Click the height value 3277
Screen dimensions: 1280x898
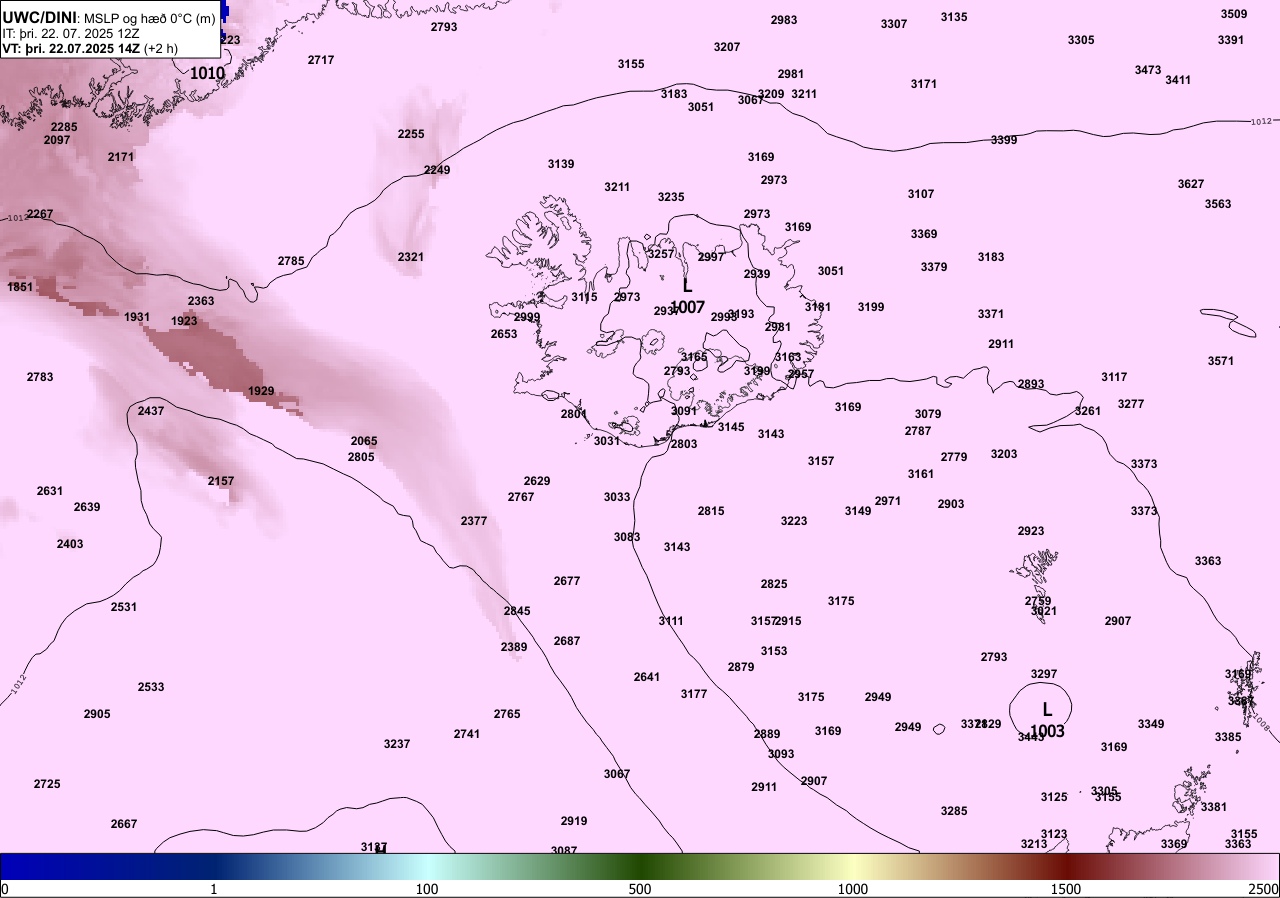pyautogui.click(x=1131, y=404)
